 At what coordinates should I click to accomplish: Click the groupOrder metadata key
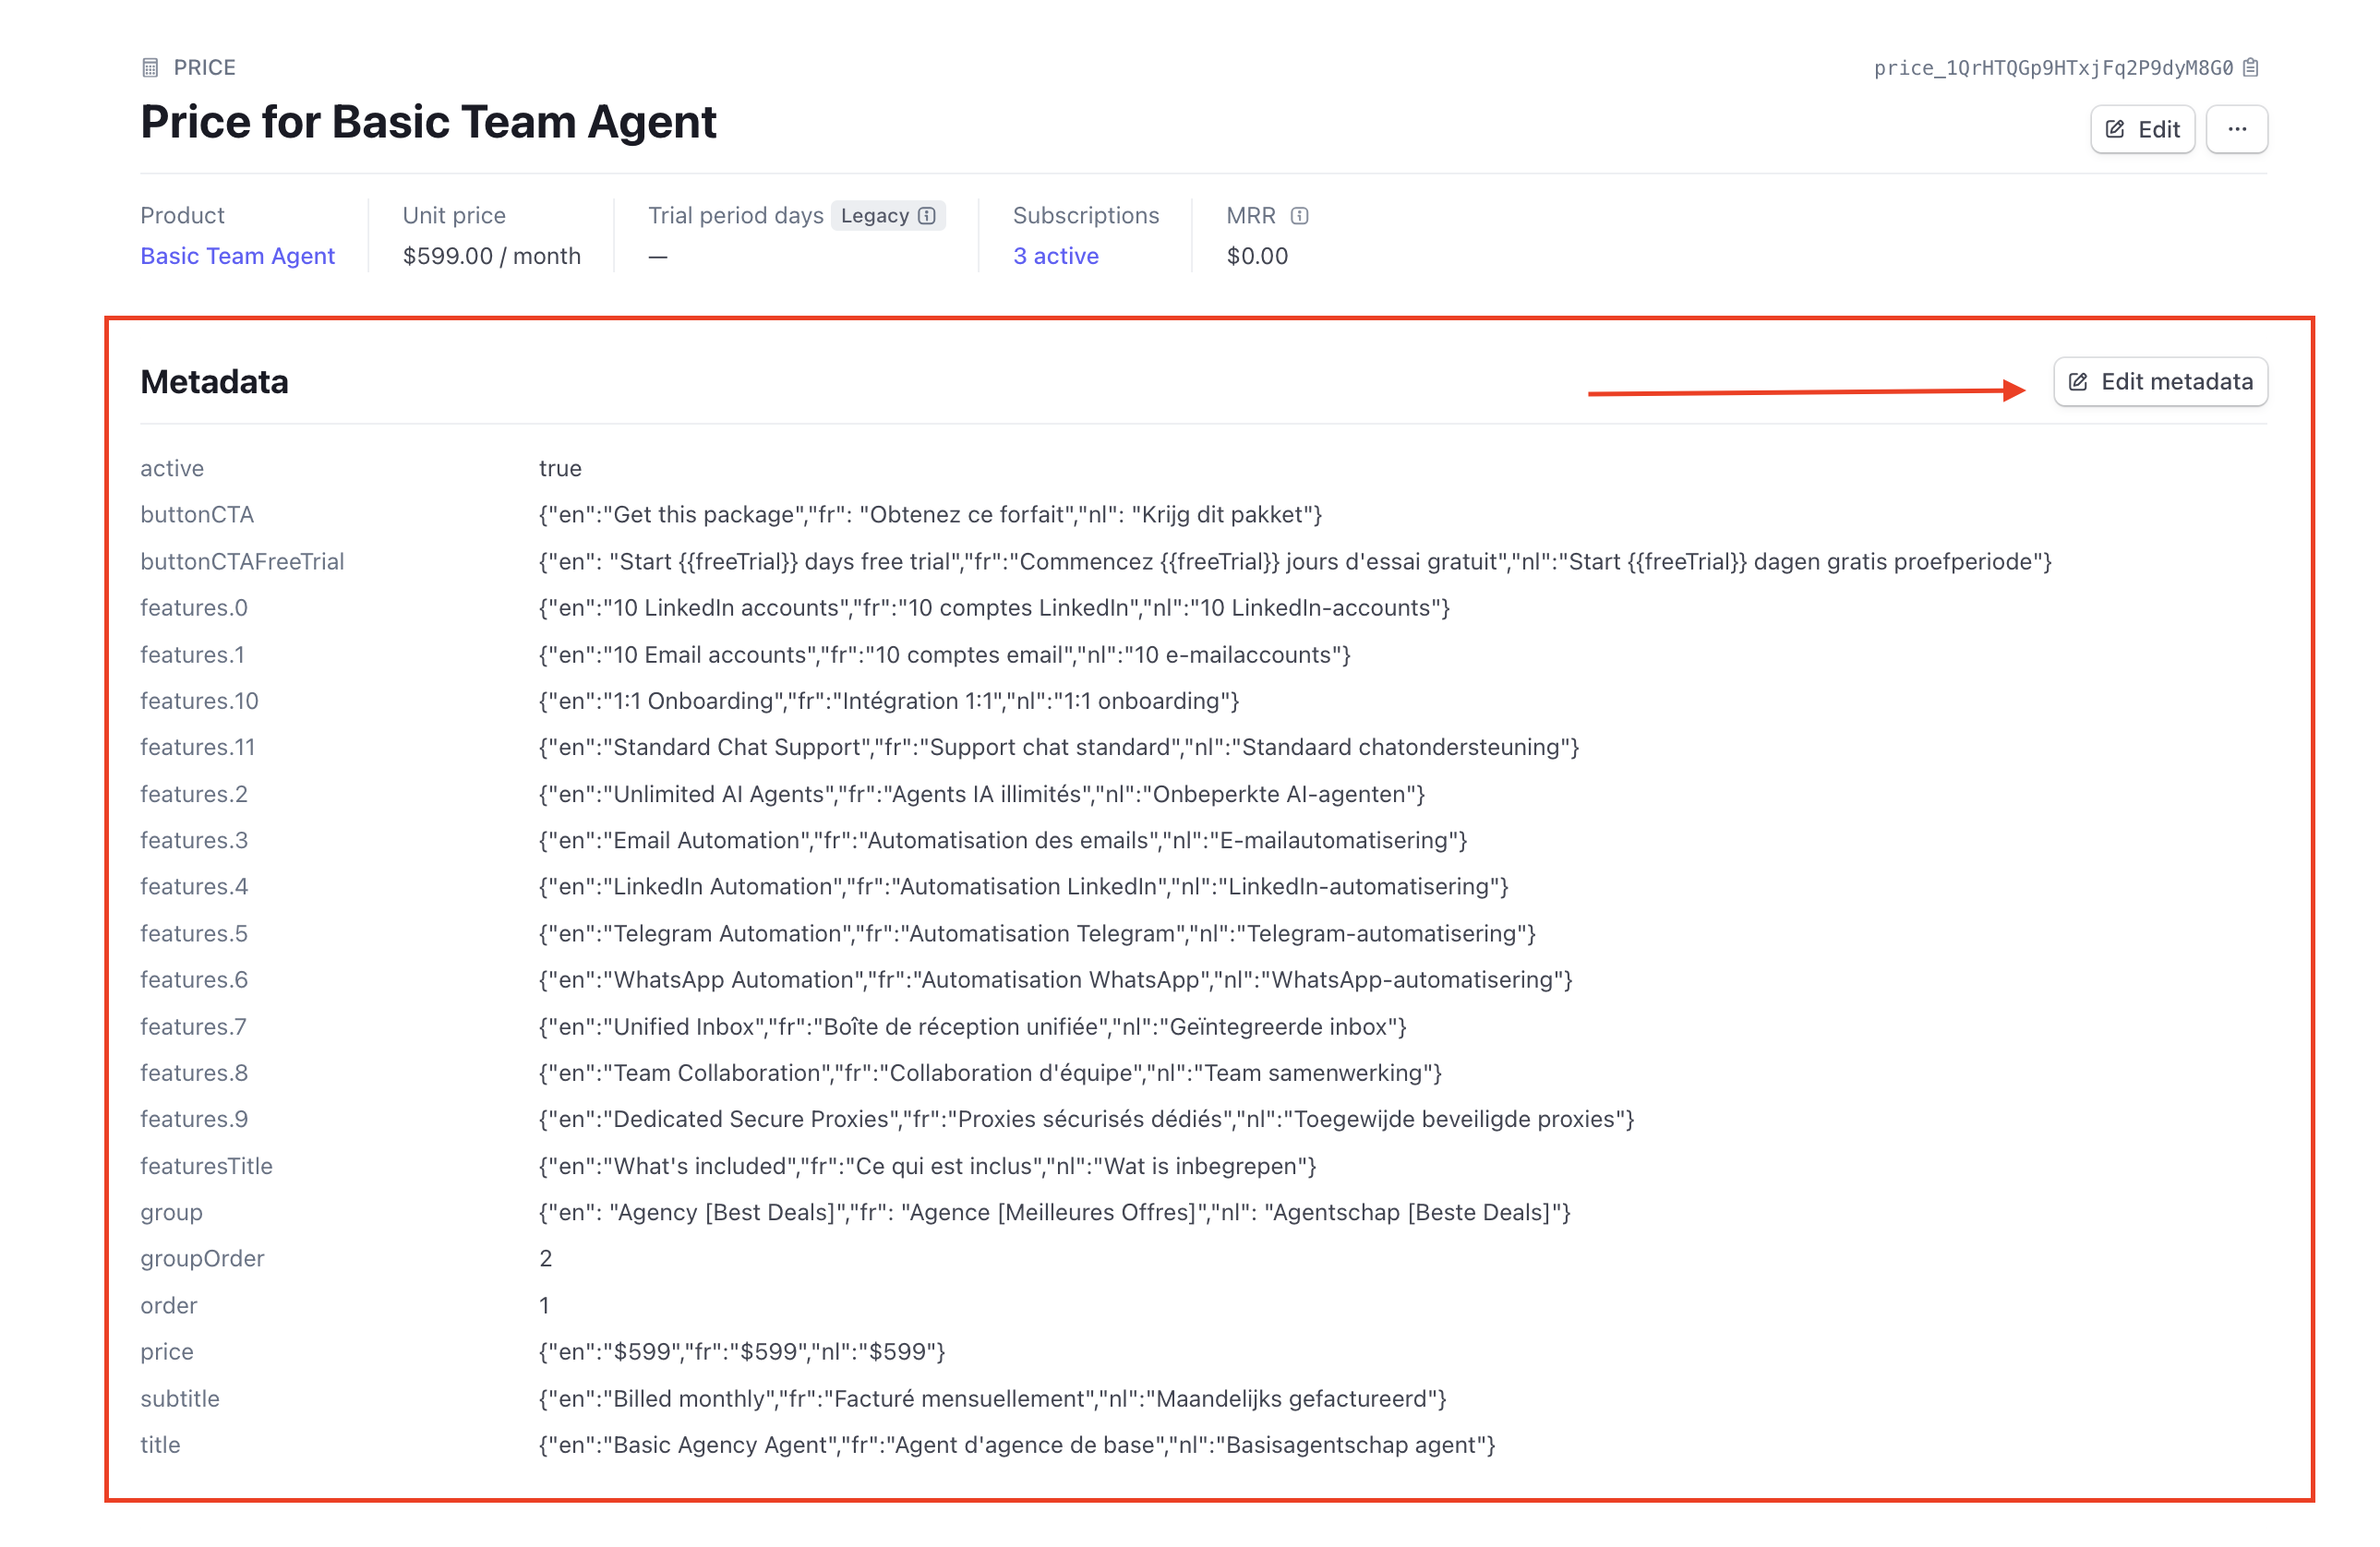point(202,1259)
